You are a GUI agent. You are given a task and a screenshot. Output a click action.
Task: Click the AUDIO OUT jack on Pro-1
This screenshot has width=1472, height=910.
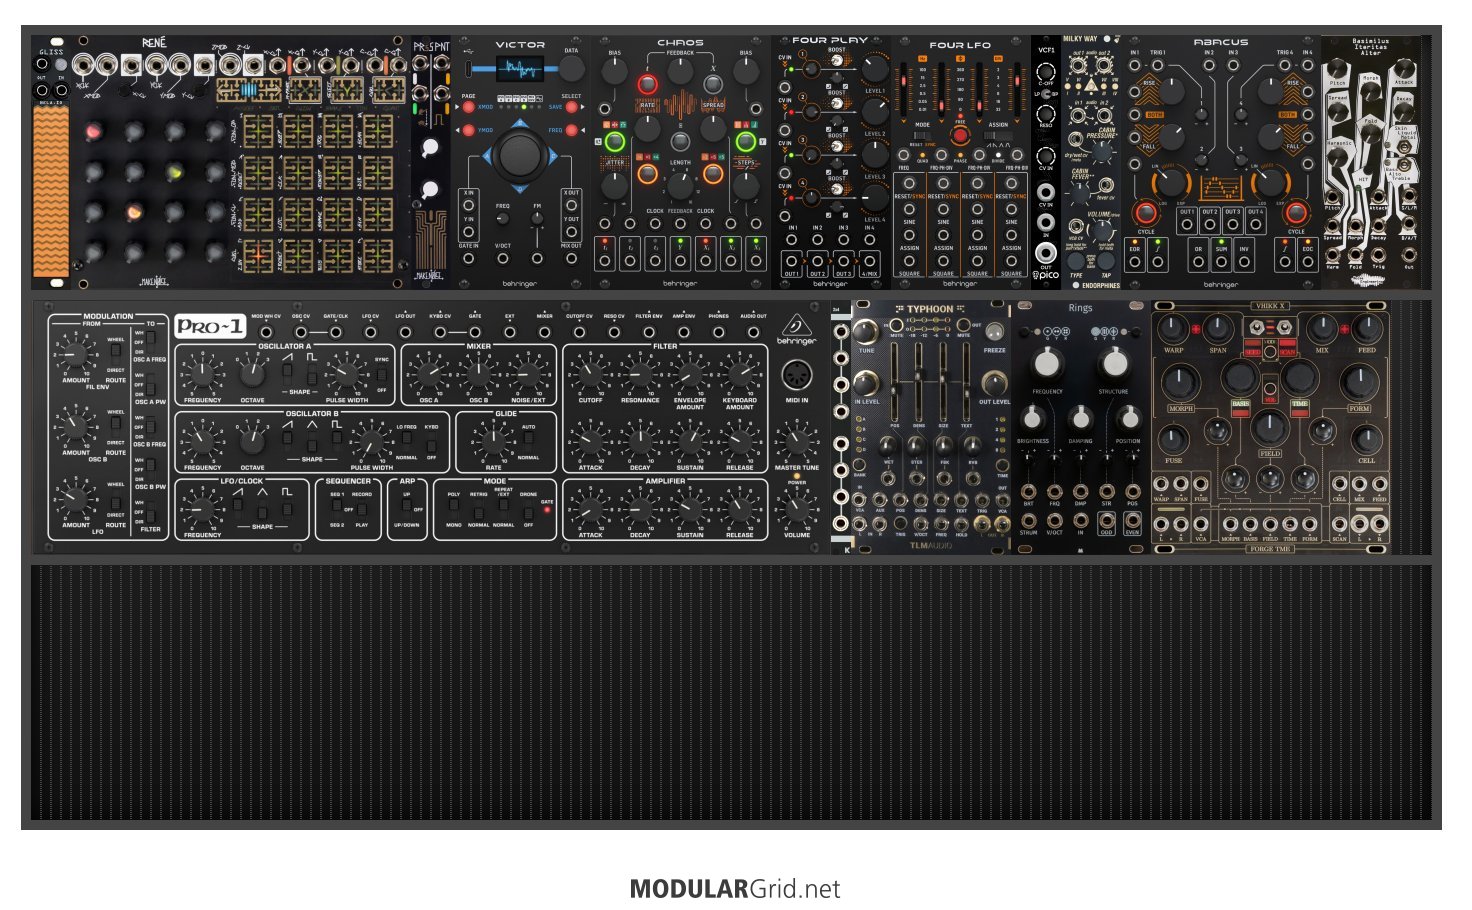[754, 331]
